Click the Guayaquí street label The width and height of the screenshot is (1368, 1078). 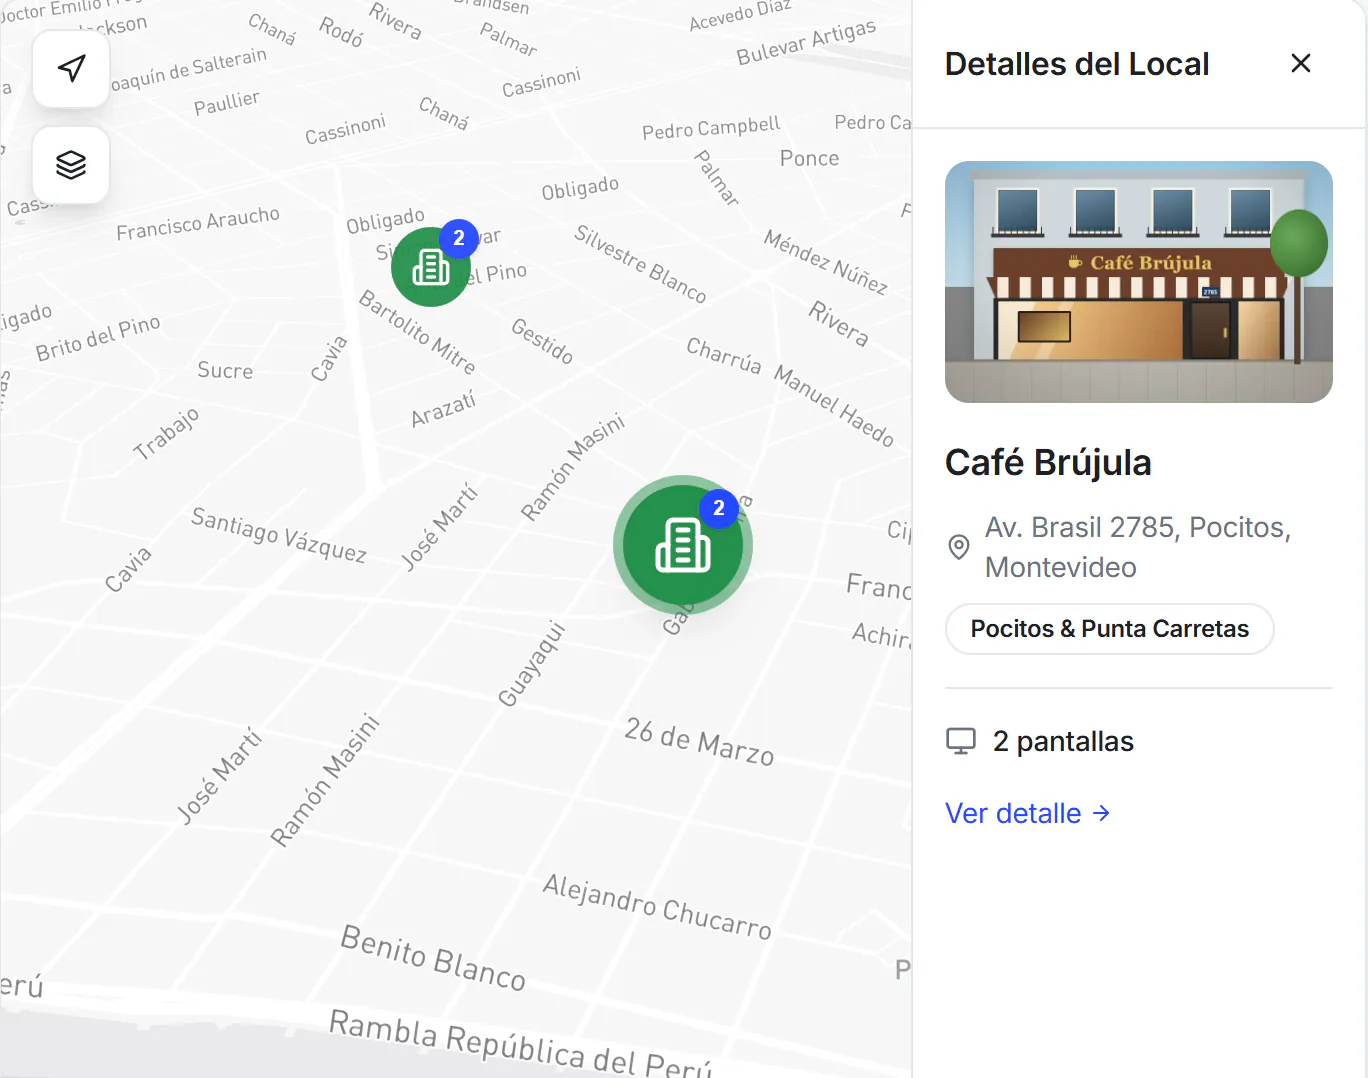tap(532, 664)
